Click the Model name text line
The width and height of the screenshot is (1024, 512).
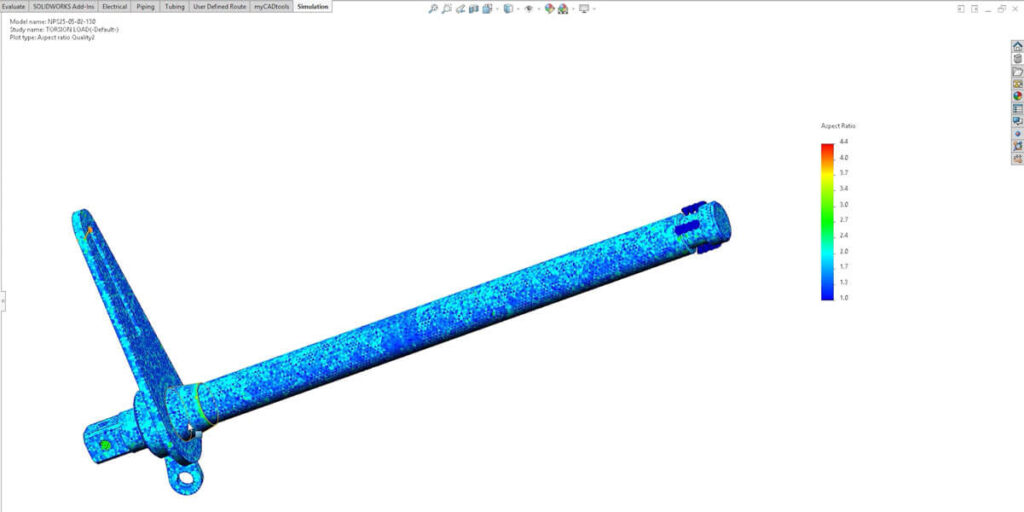[53, 22]
